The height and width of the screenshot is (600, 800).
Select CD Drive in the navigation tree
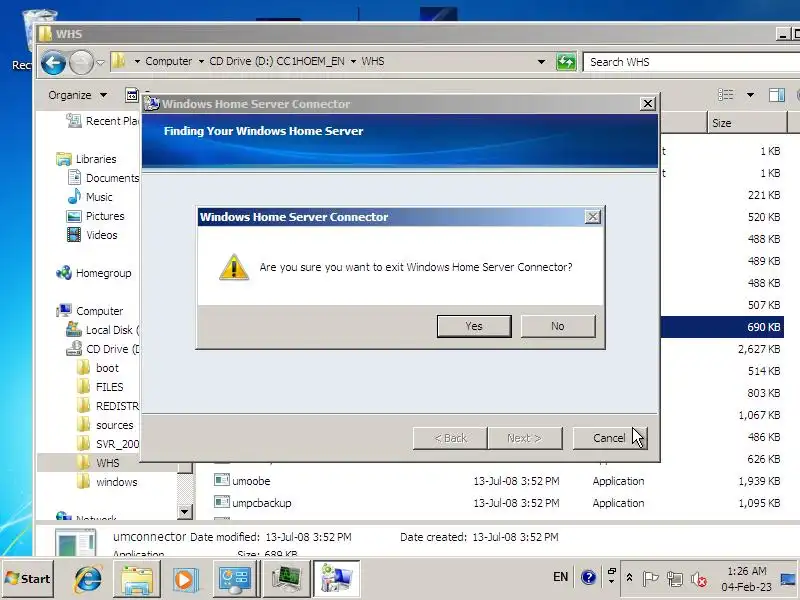click(103, 349)
